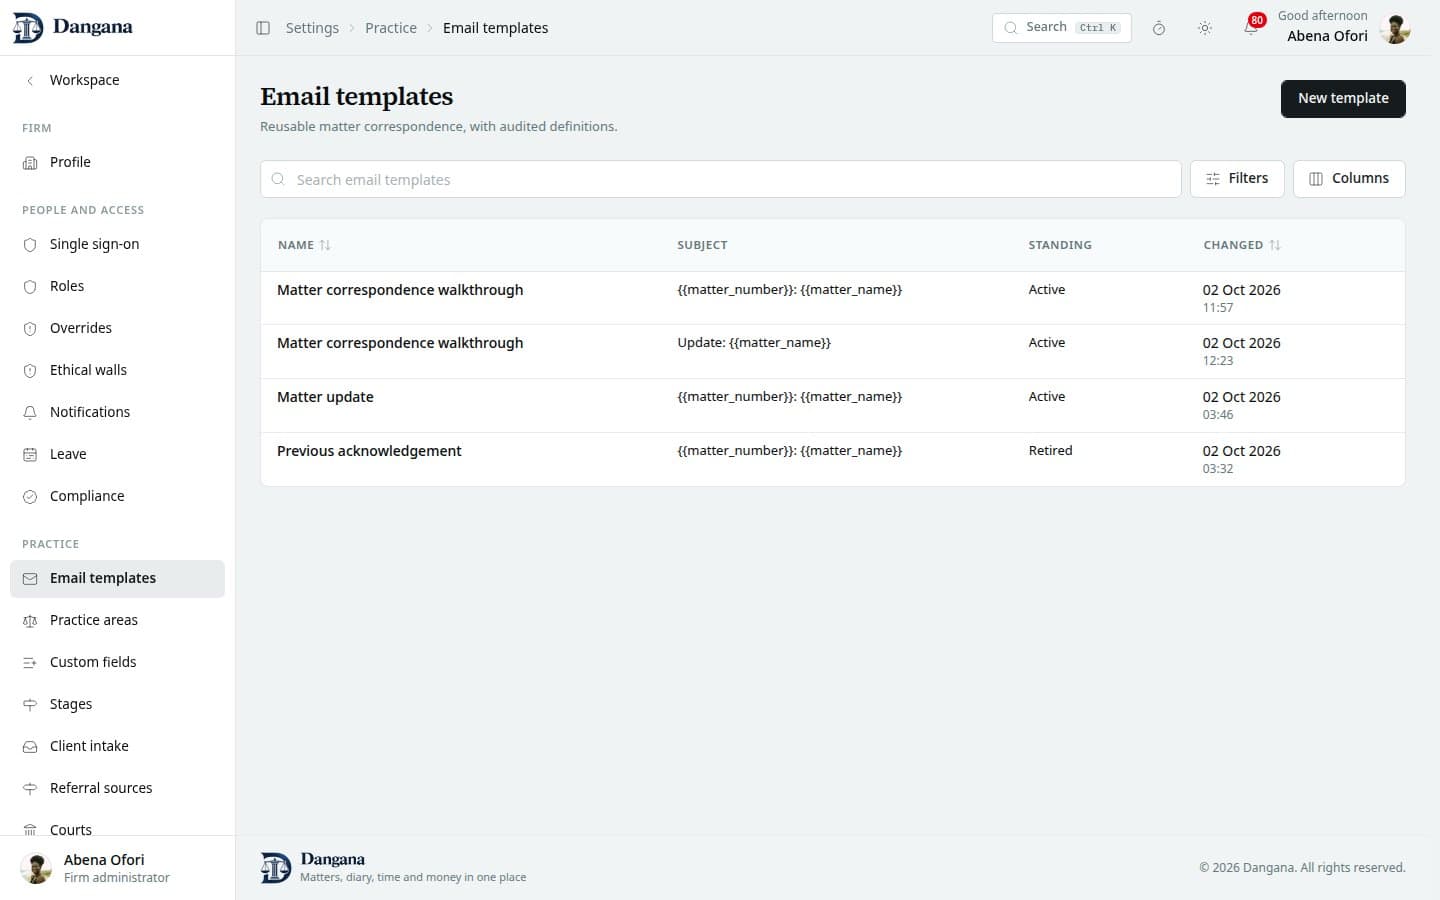Open Ethical walls settings
The height and width of the screenshot is (900, 1440).
(x=117, y=370)
